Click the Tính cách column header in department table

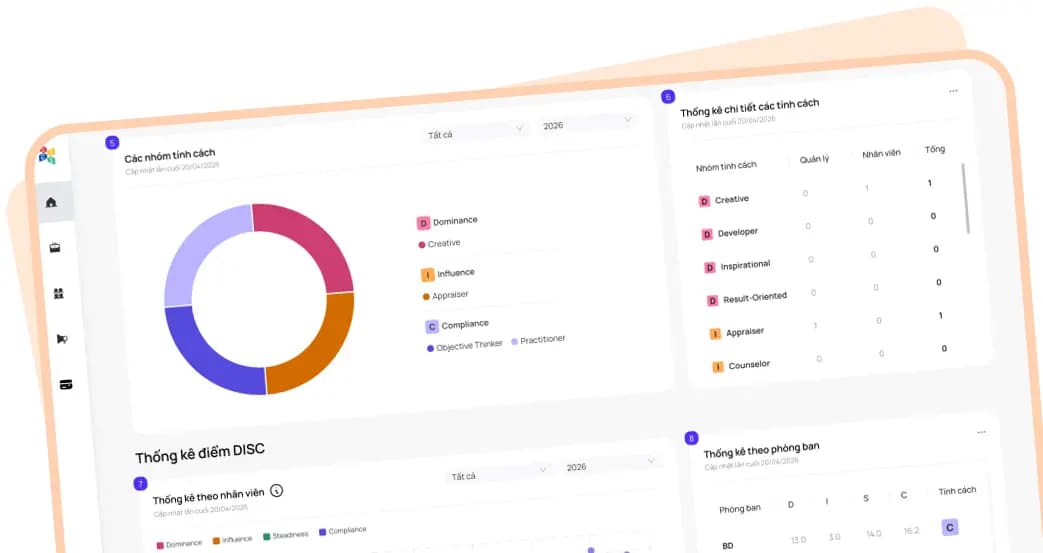(x=957, y=491)
